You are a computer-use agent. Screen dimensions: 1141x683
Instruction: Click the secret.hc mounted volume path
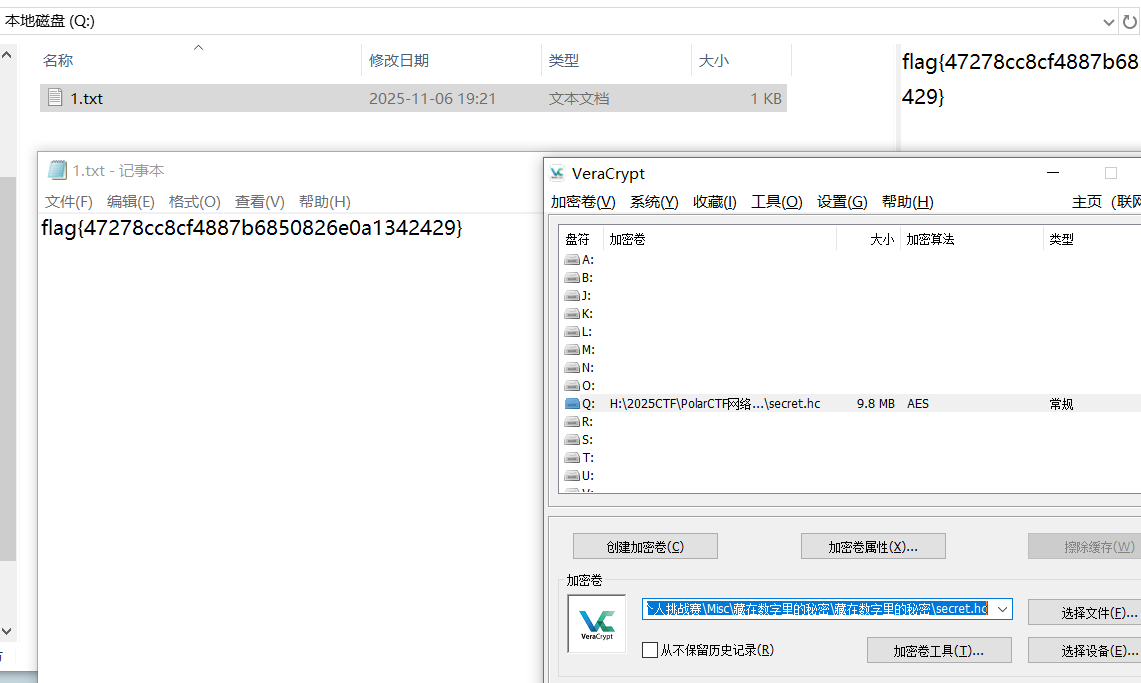[x=715, y=404]
